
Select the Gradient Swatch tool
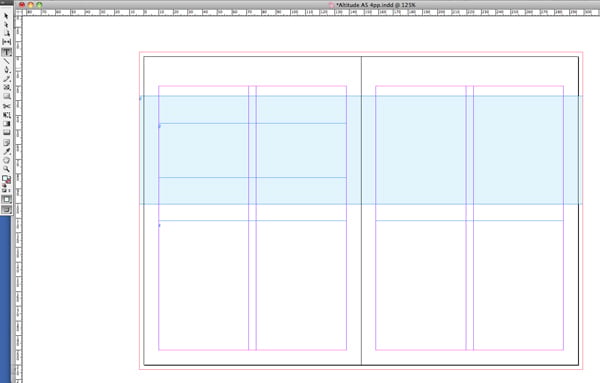tap(6, 124)
